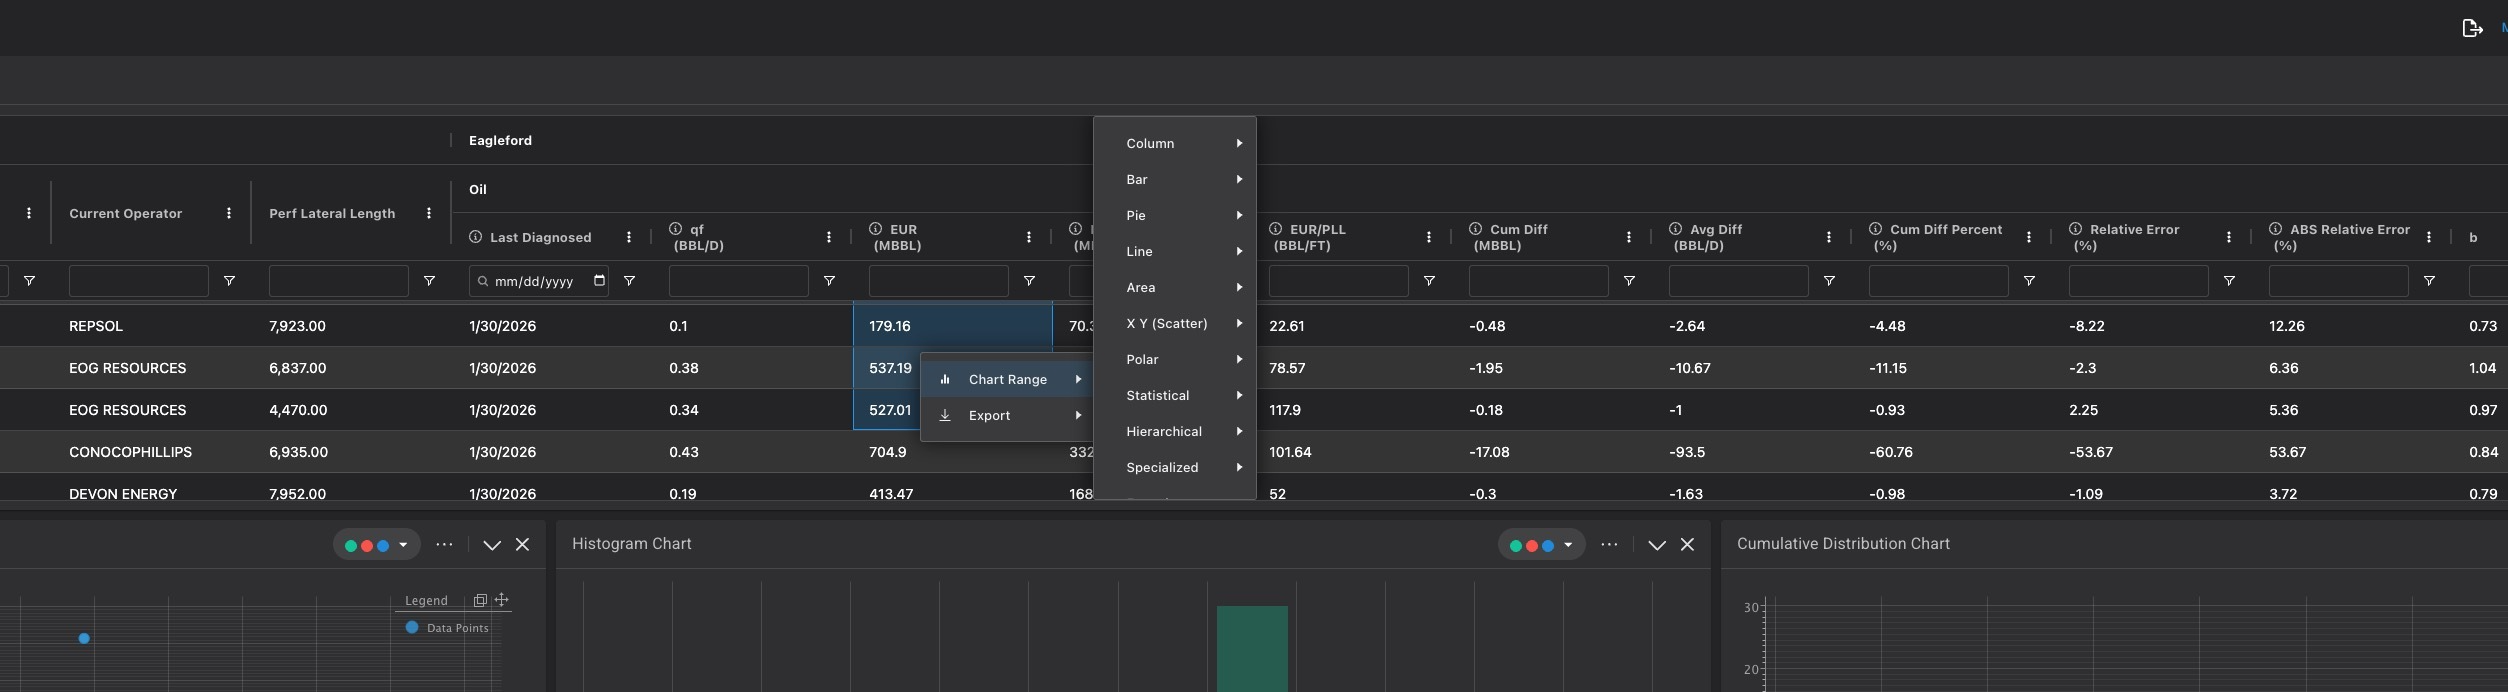Click the green bar in the Histogram Chart

(x=1252, y=648)
